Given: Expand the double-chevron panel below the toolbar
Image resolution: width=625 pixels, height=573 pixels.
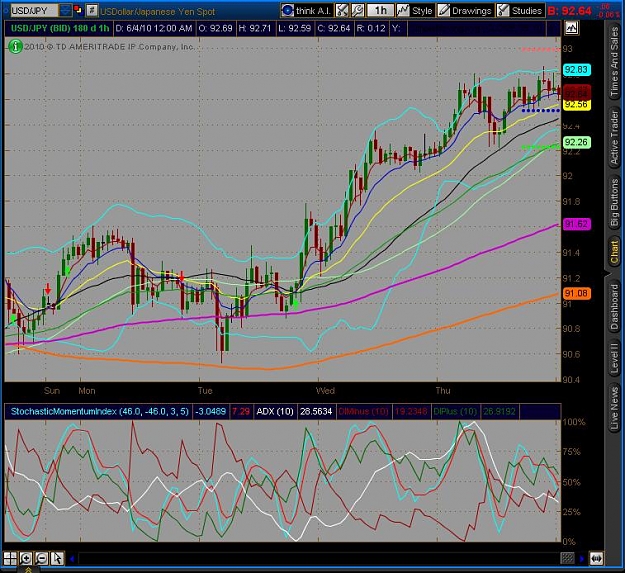Looking at the screenshot, I should (29, 570).
